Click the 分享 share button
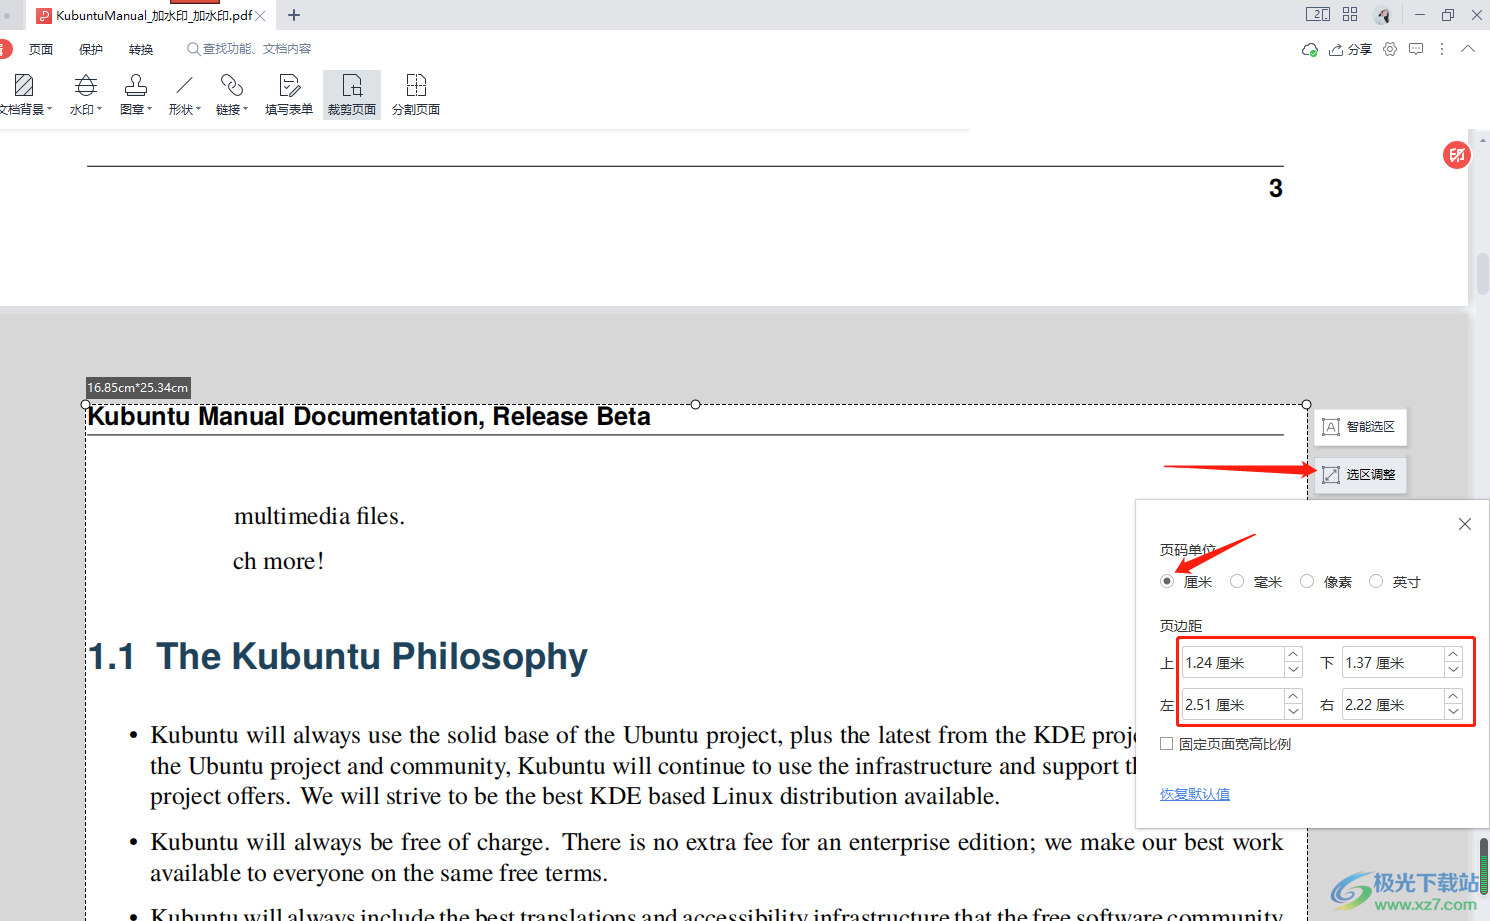This screenshot has height=921, width=1490. click(x=1350, y=49)
